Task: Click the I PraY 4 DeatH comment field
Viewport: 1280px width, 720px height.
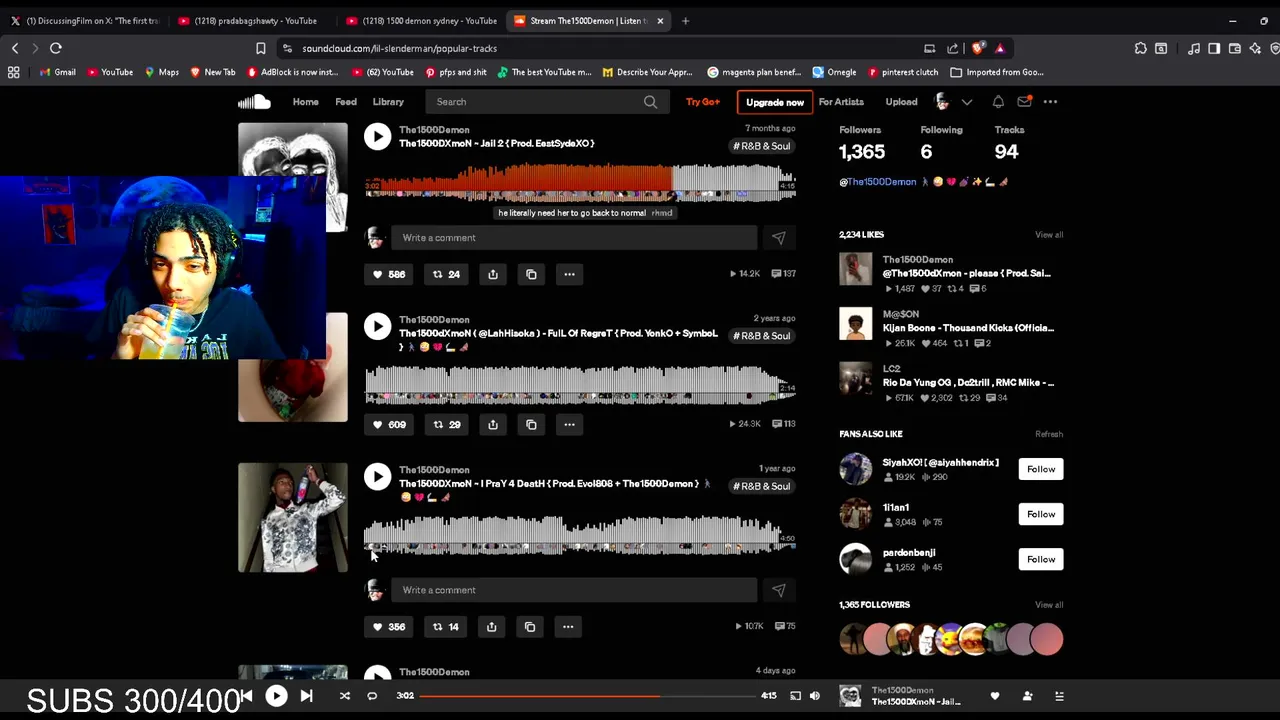Action: [575, 590]
